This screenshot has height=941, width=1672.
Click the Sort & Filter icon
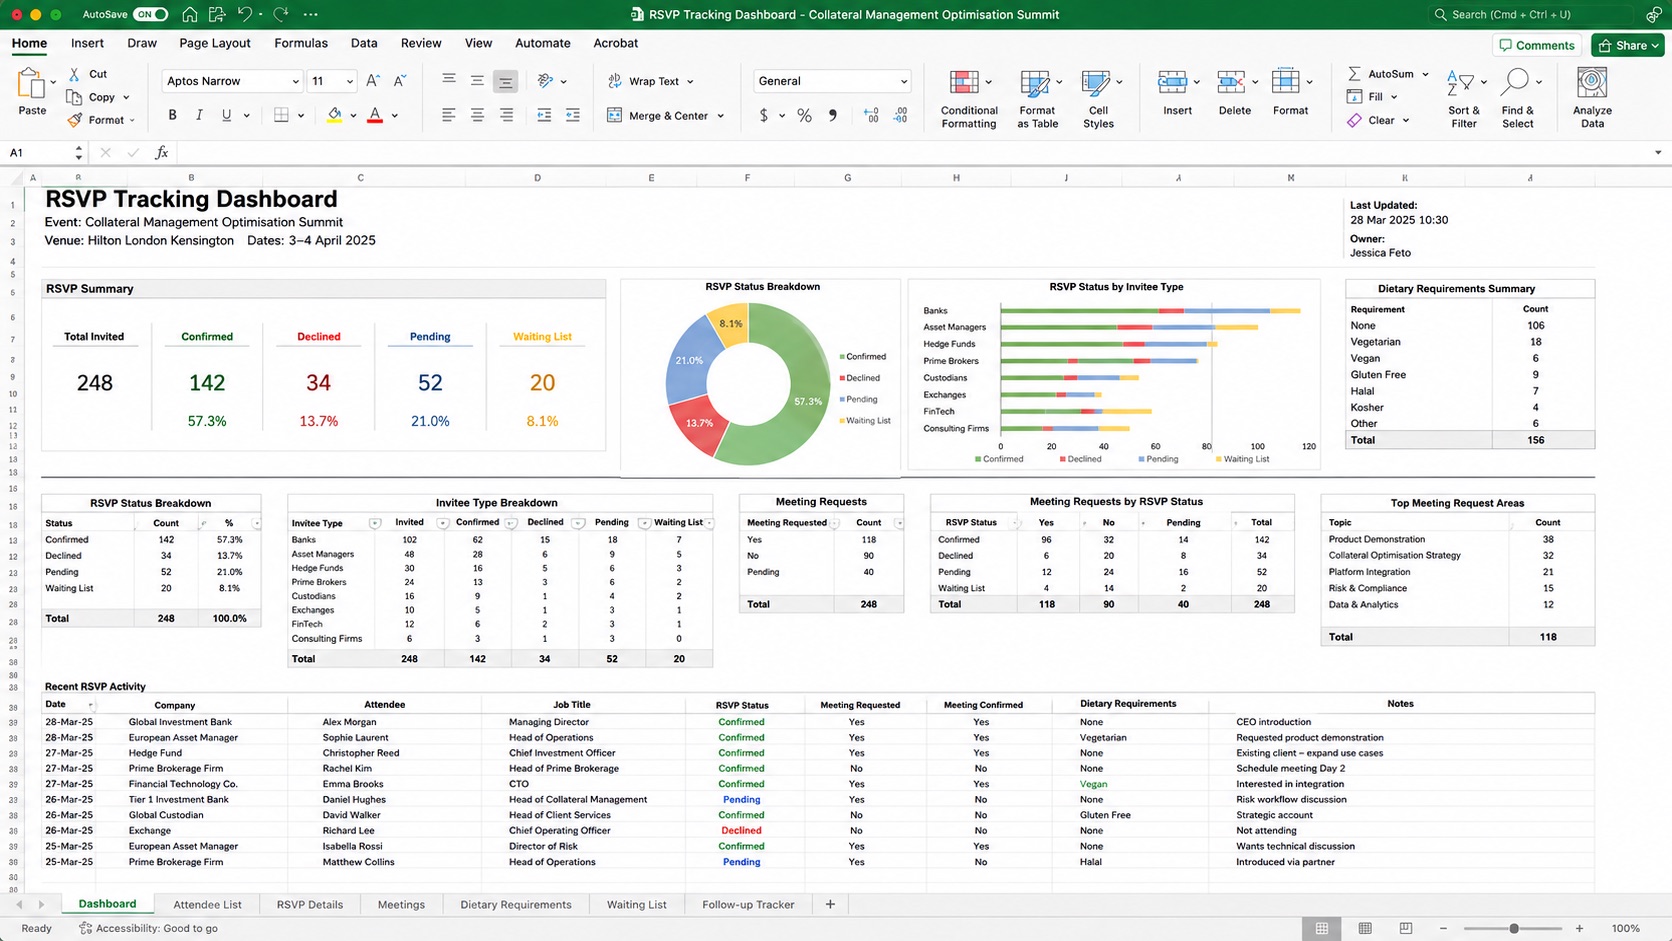tap(1460, 84)
